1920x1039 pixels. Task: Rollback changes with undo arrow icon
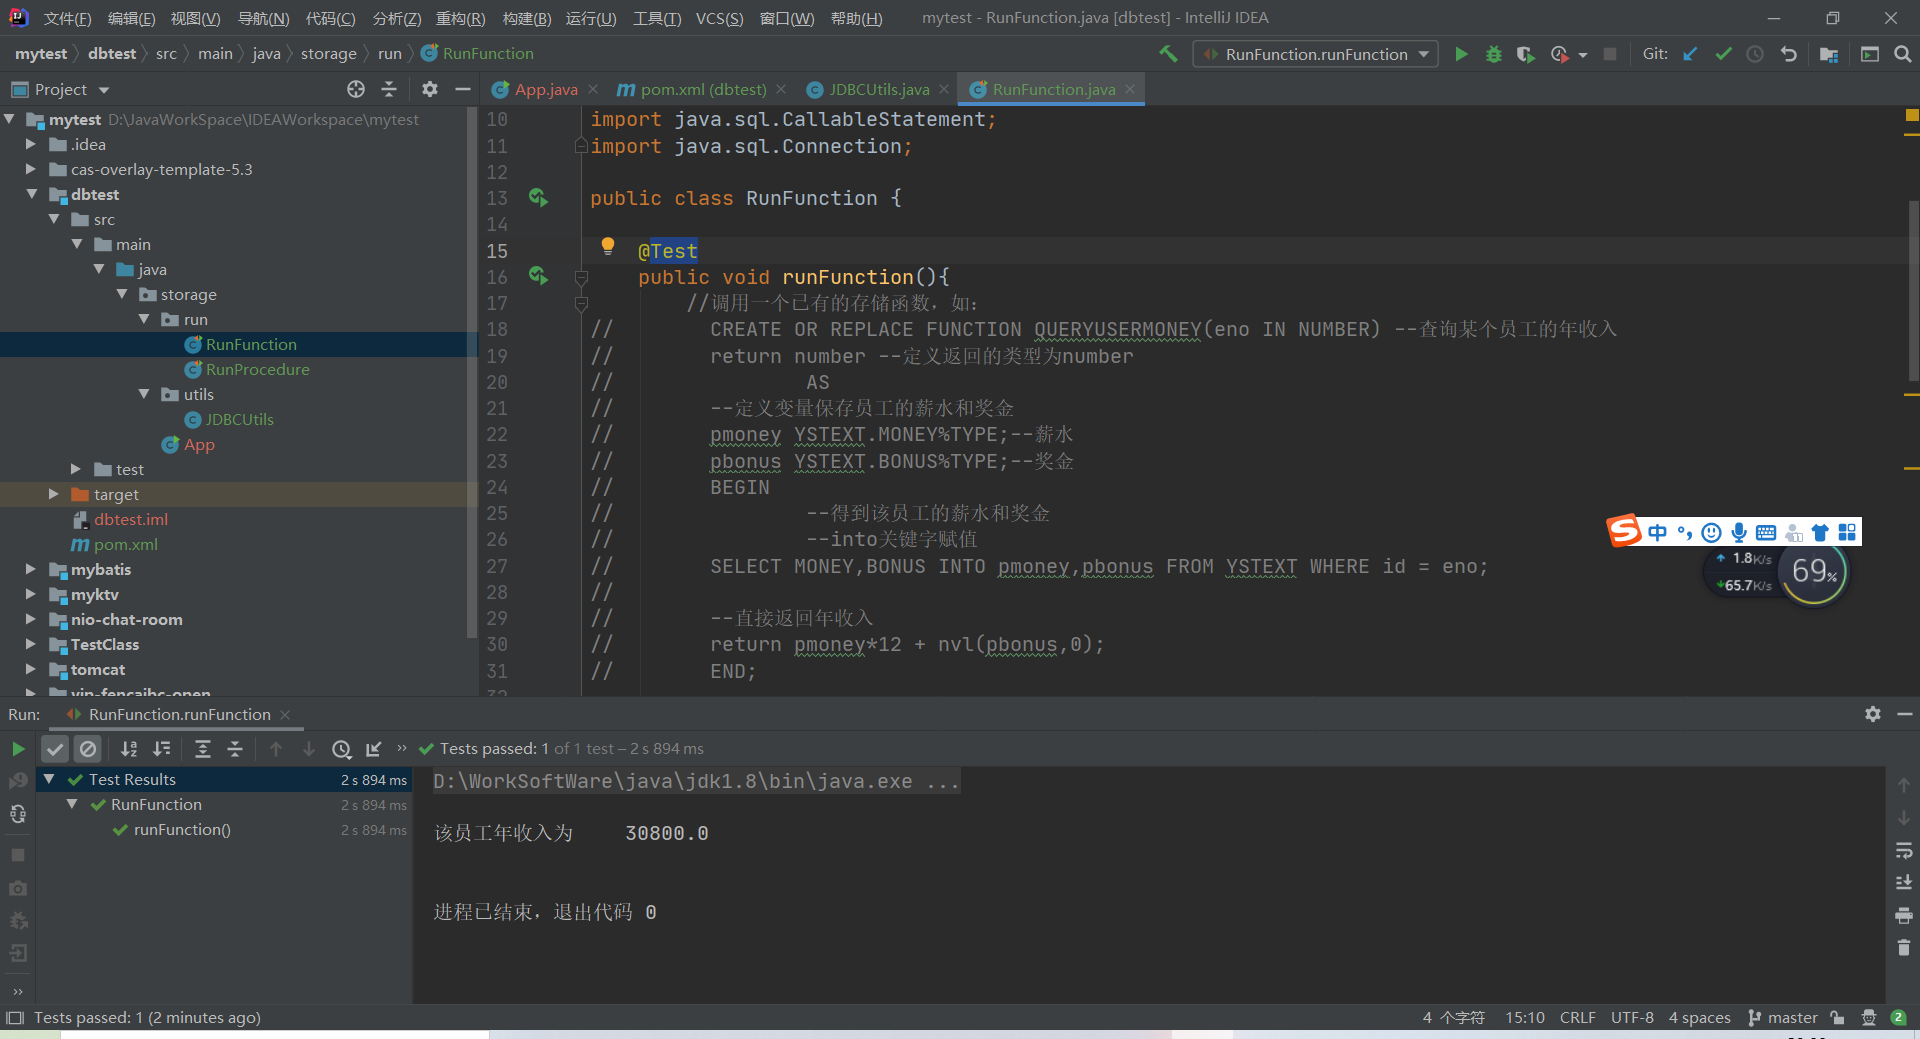(x=1789, y=54)
